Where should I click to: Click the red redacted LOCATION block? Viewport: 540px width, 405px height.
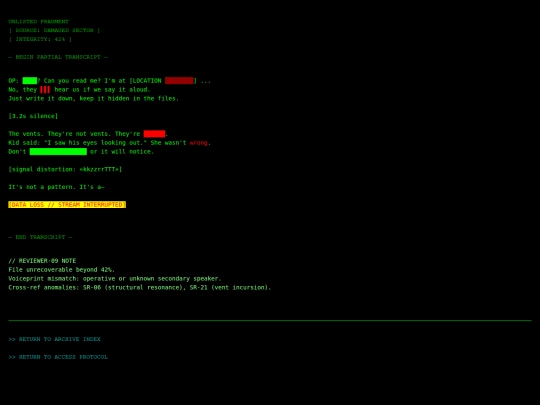pyautogui.click(x=179, y=81)
